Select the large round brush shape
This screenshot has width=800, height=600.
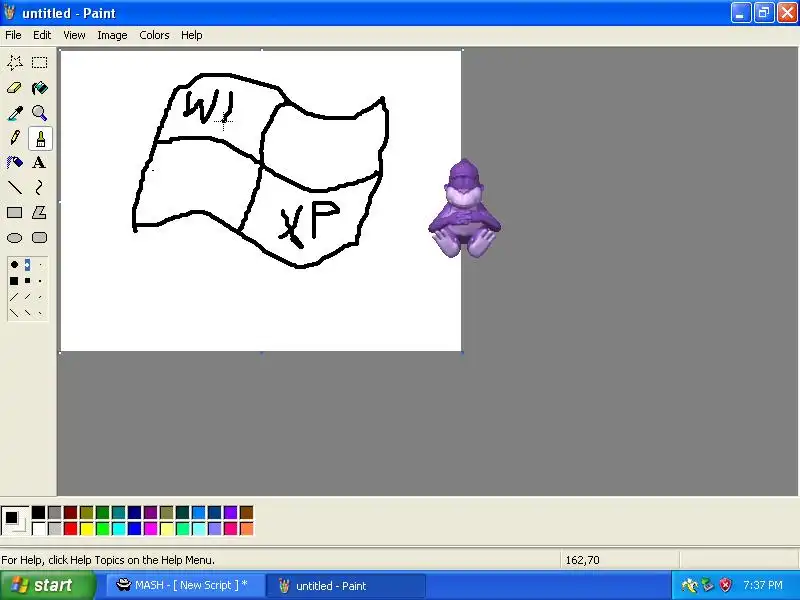click(x=14, y=264)
